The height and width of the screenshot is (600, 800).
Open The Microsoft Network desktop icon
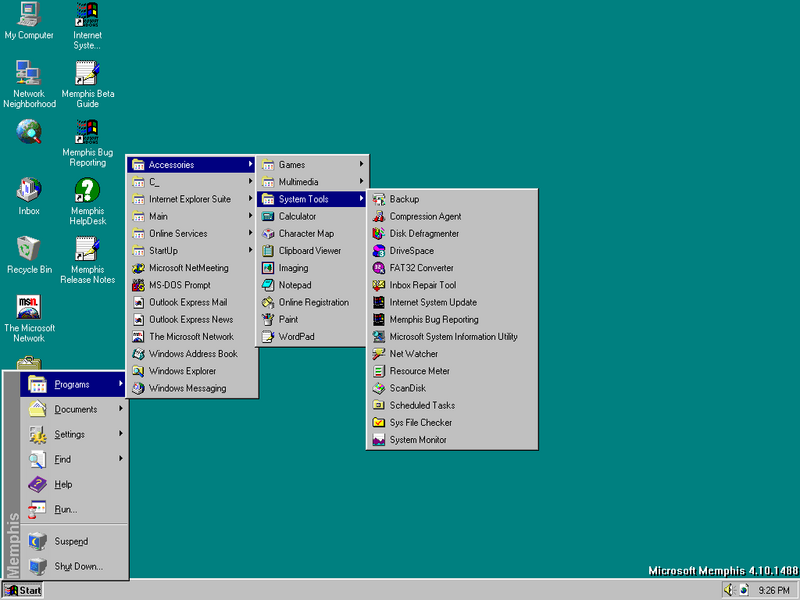tap(29, 308)
